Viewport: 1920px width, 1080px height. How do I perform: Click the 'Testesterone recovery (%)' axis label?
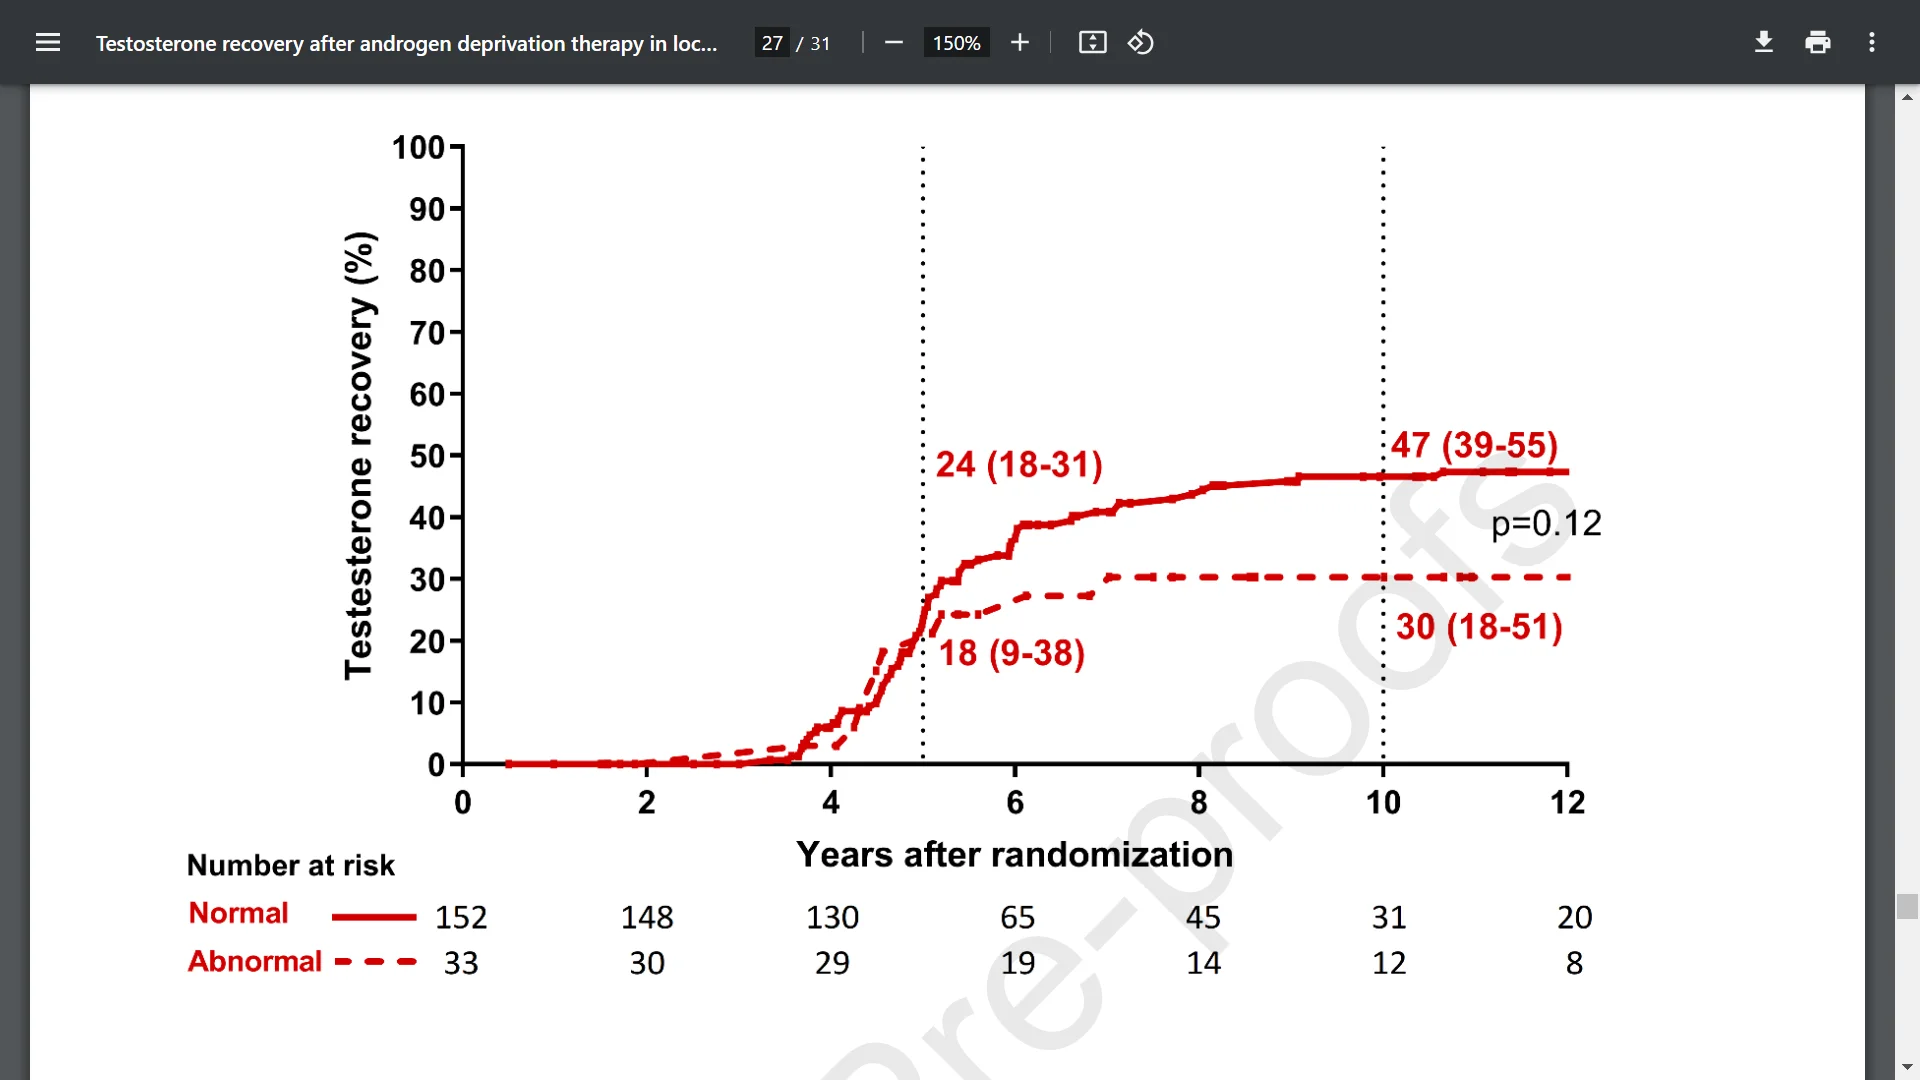pos(359,456)
